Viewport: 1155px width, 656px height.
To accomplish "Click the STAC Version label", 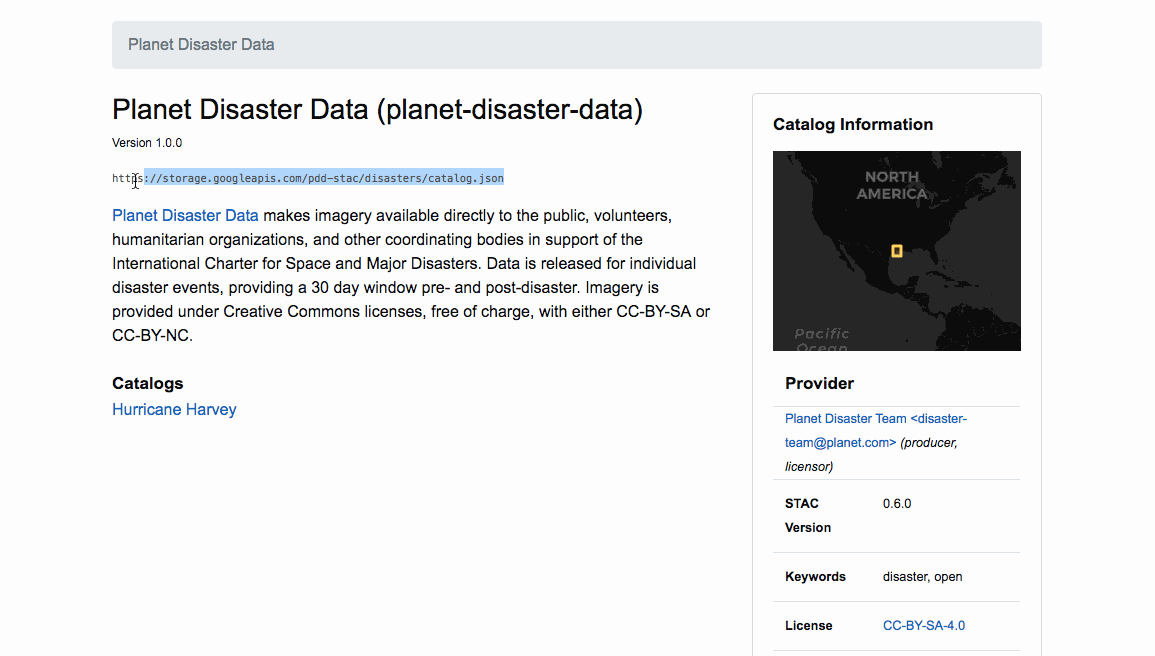I will 808,515.
